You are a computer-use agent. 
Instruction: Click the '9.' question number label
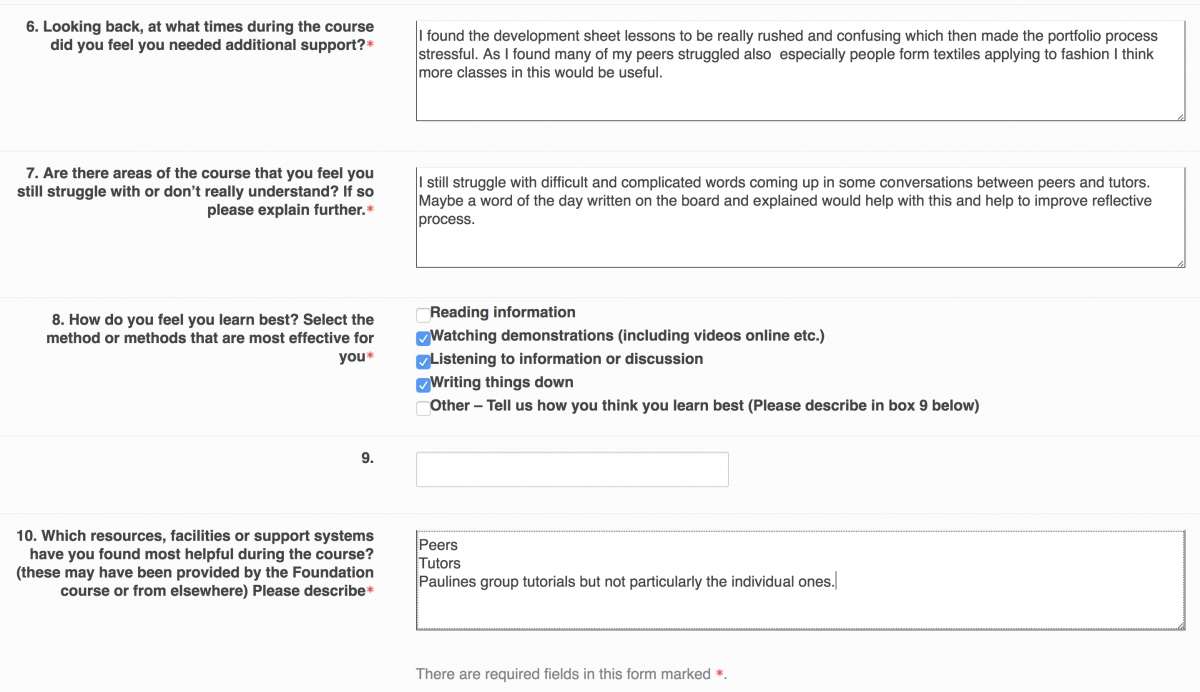[x=367, y=457]
